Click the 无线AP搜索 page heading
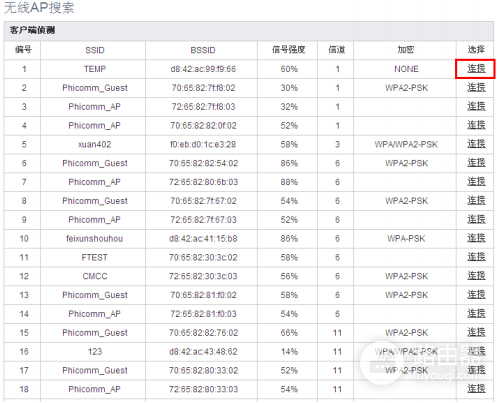This screenshot has width=500, height=403. pyautogui.click(x=39, y=8)
